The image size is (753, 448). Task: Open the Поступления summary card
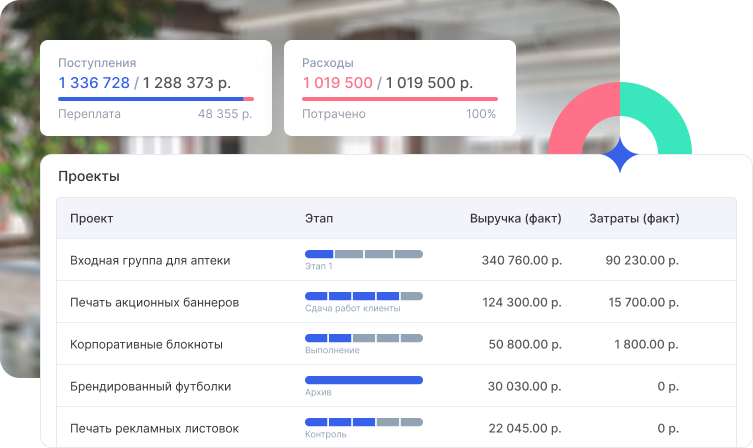coord(155,88)
